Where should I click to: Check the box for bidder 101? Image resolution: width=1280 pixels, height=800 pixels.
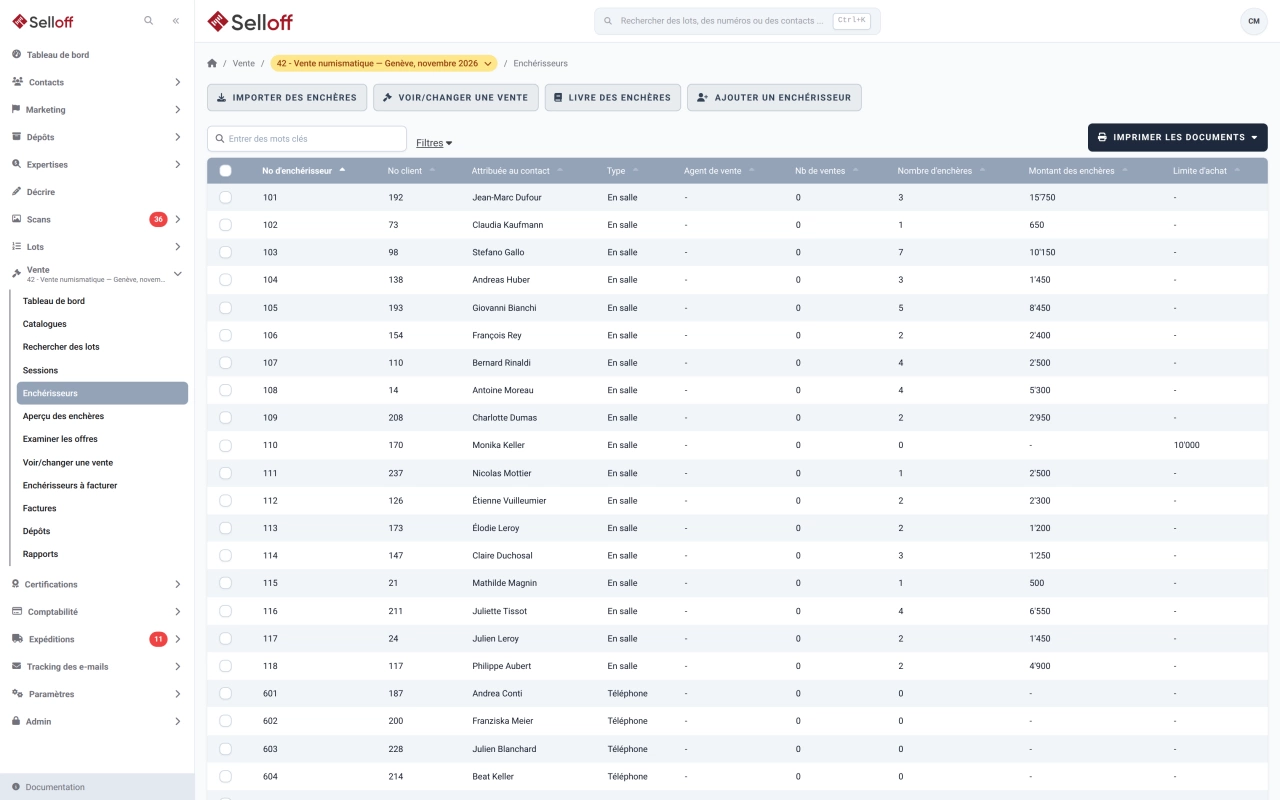225,197
